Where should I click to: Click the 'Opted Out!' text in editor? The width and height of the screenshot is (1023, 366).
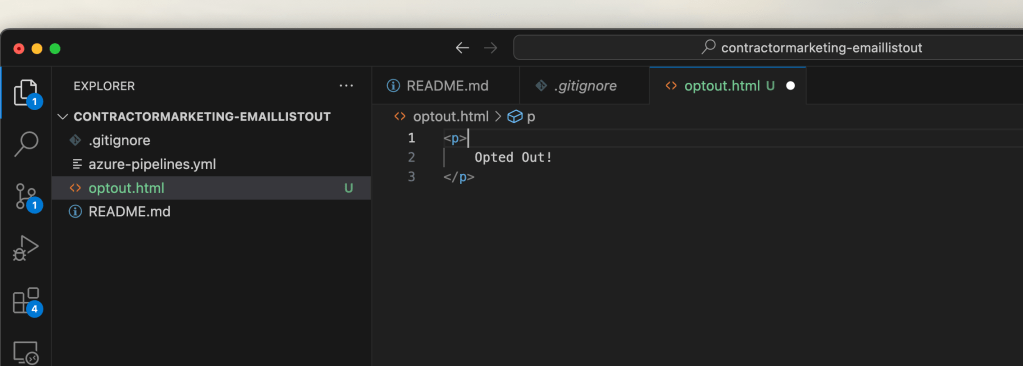pos(513,157)
